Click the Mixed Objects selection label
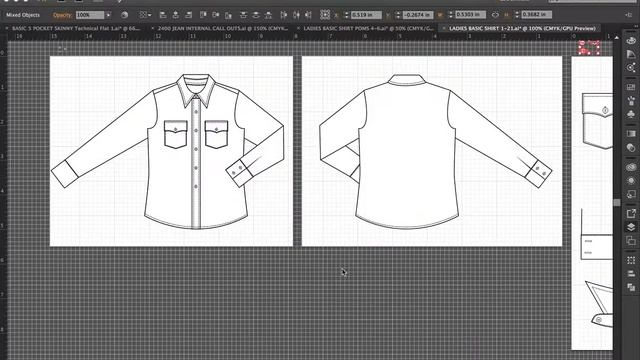Screen dimensions: 640x360 click(23, 15)
